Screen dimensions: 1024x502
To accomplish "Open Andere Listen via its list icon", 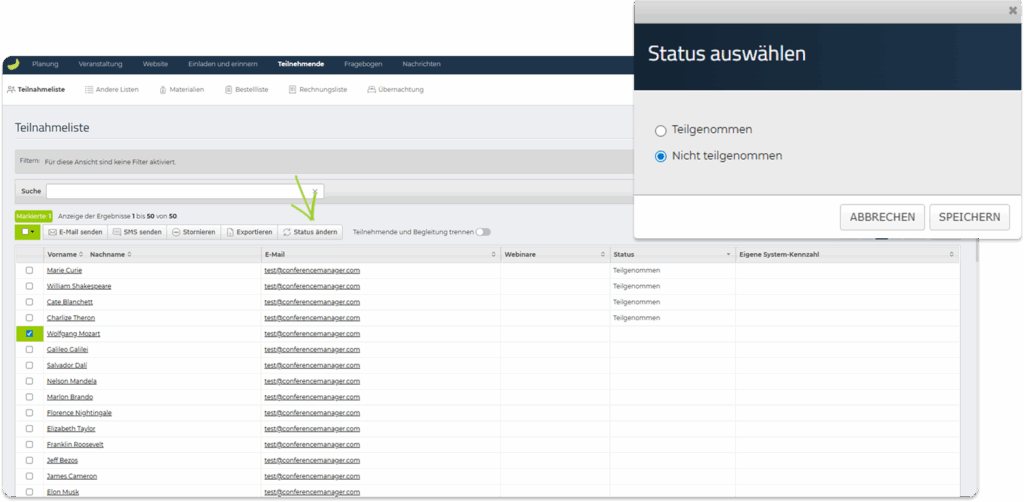I will click(x=89, y=90).
